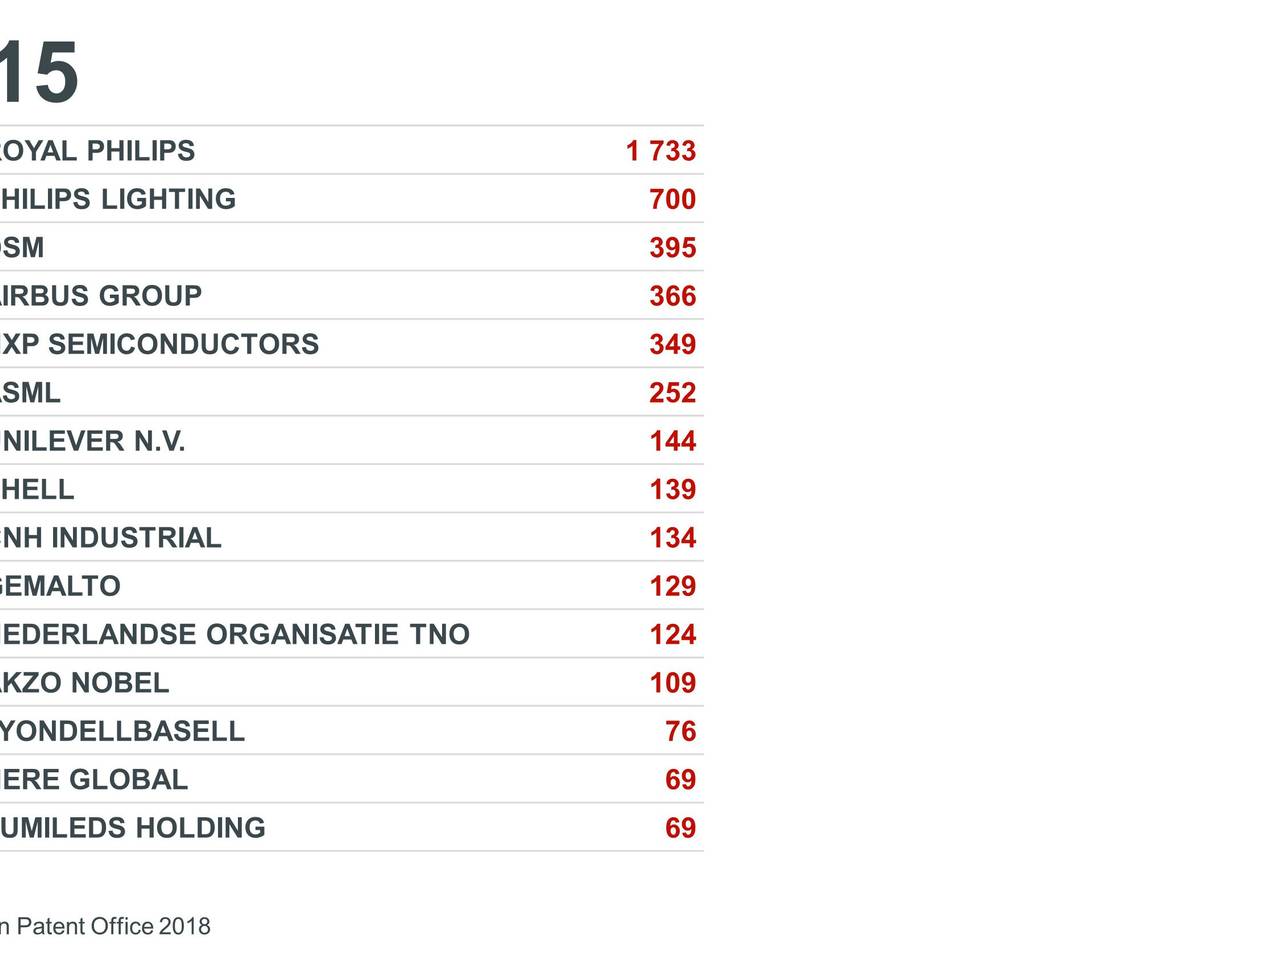
Task: Select the PHILIPS LIGHTING entry
Action: (x=117, y=199)
